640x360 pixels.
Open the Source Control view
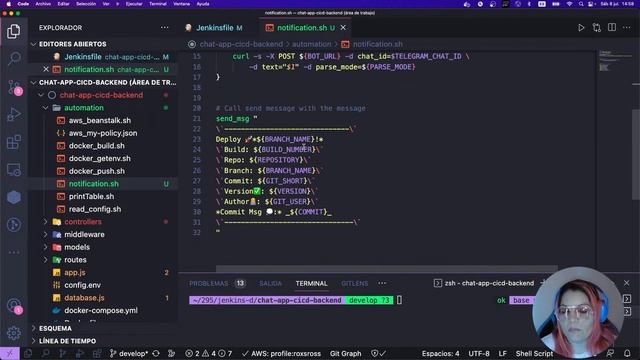(x=14, y=87)
